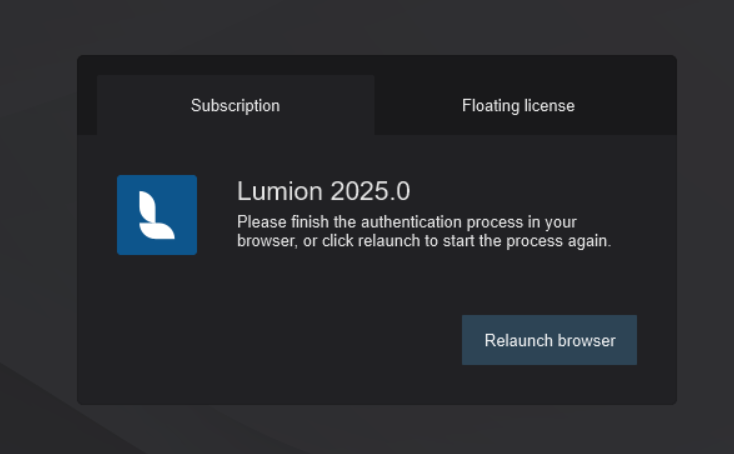734x454 pixels.
Task: Click the word 'license' in the Floating license tab
Action: pyautogui.click(x=549, y=106)
